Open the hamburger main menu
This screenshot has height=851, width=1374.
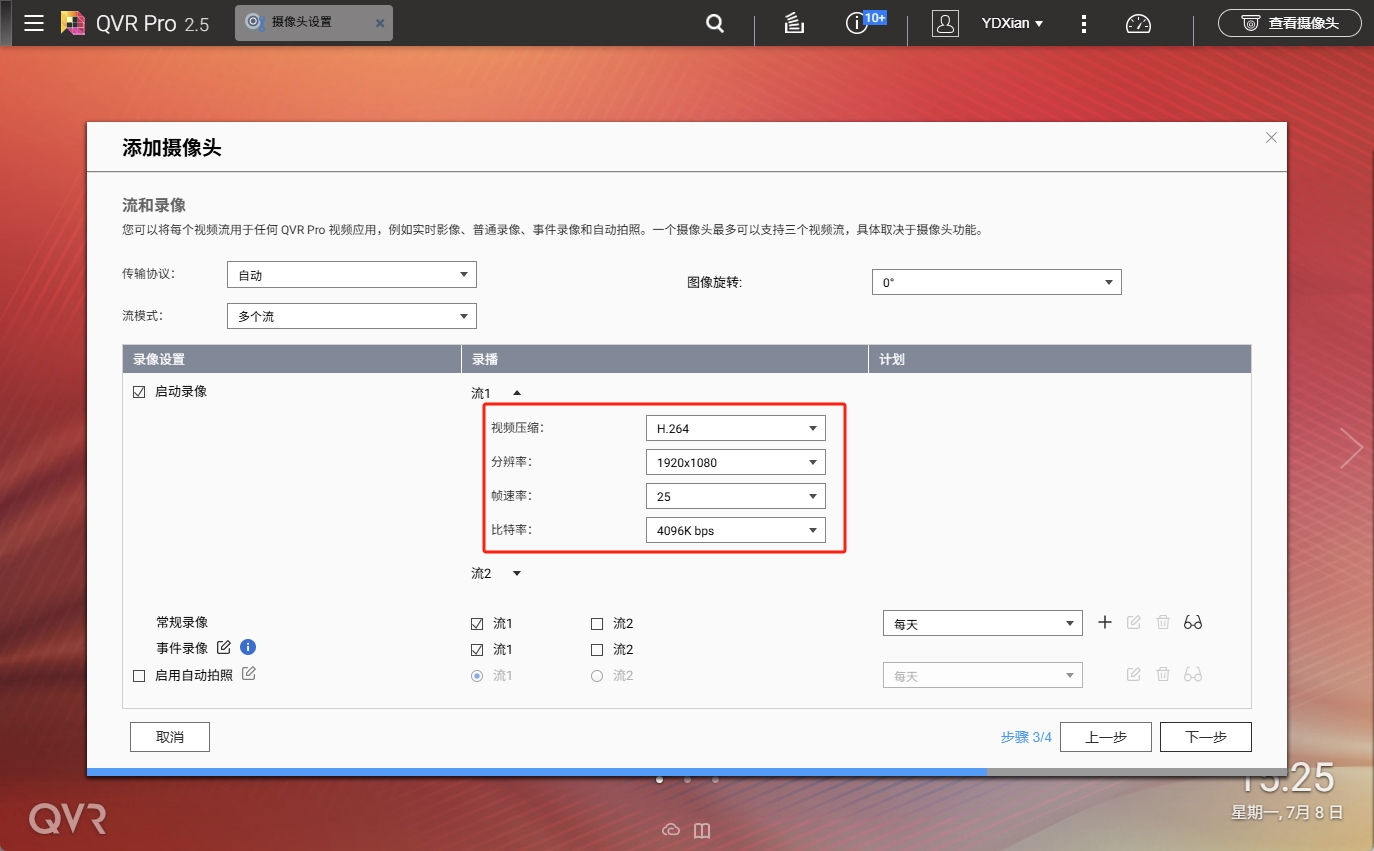pos(34,23)
